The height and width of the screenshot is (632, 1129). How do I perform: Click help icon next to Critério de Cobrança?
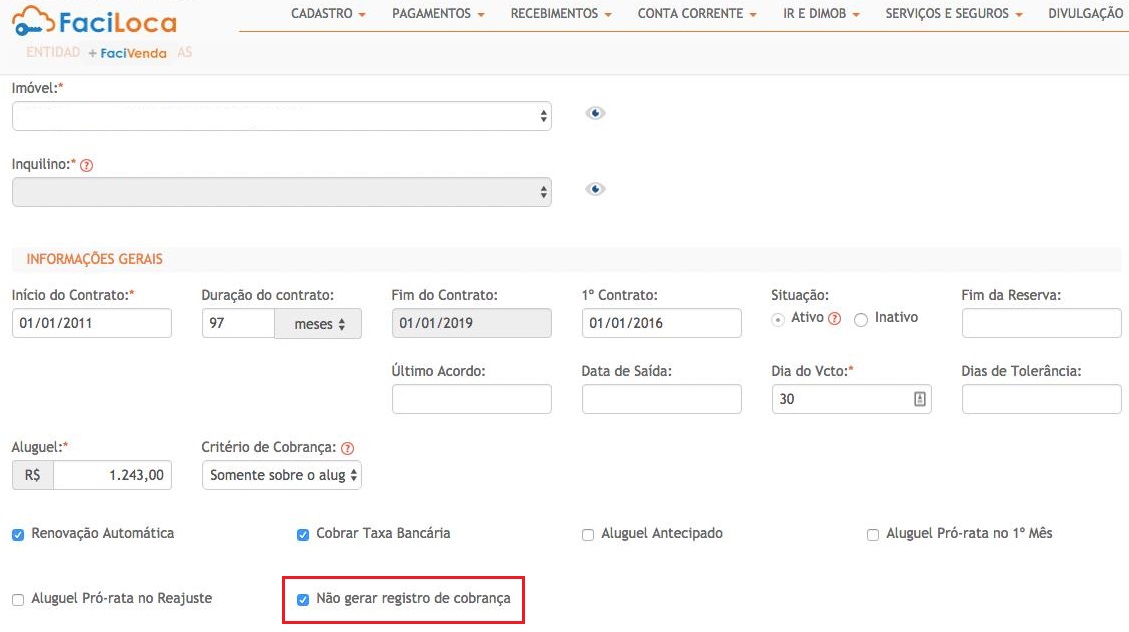pos(347,449)
